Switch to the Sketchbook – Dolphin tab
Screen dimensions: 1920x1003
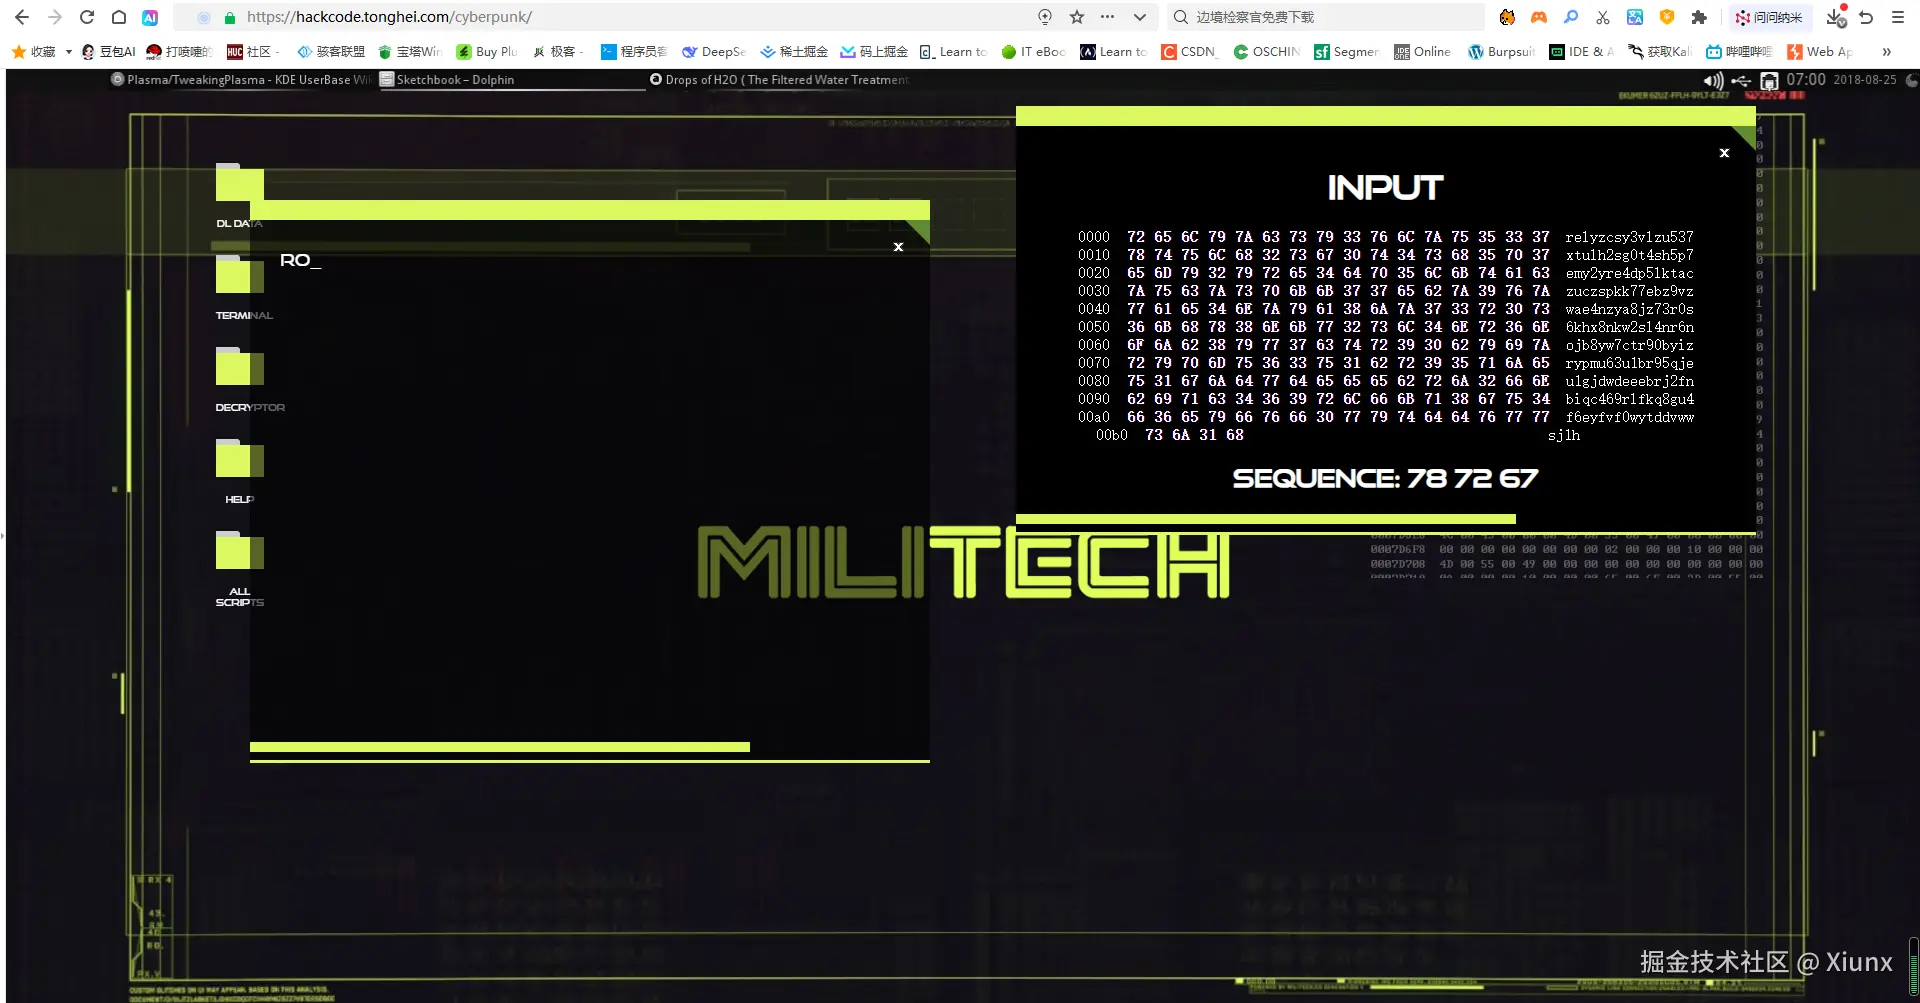(x=455, y=80)
